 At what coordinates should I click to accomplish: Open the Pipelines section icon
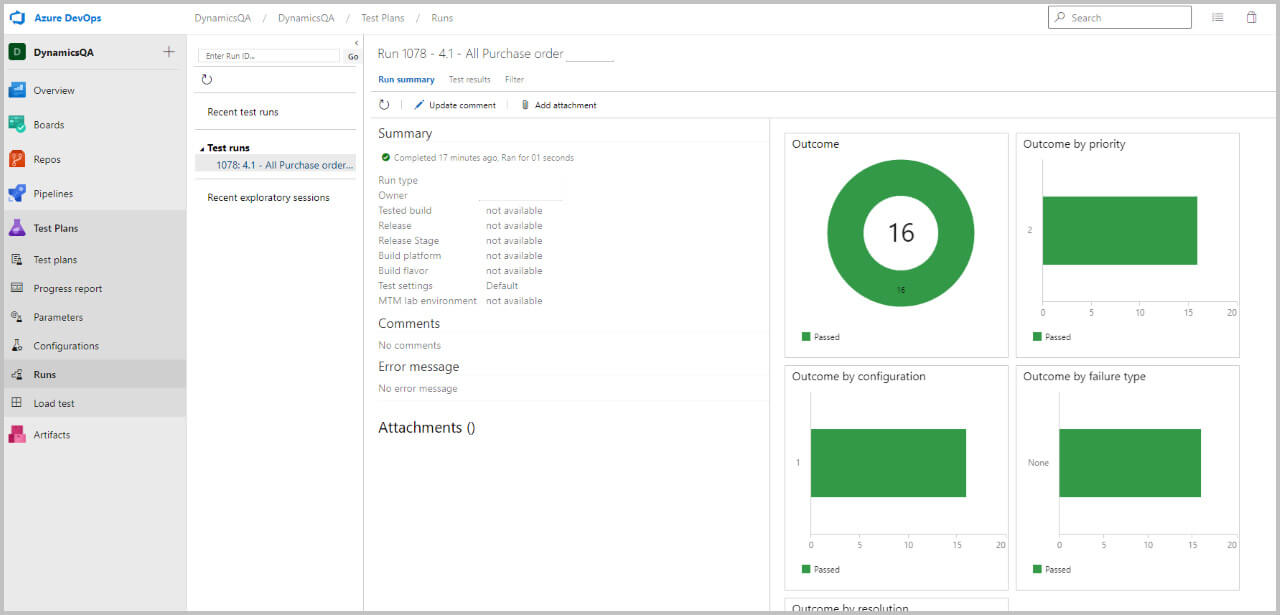tap(17, 193)
